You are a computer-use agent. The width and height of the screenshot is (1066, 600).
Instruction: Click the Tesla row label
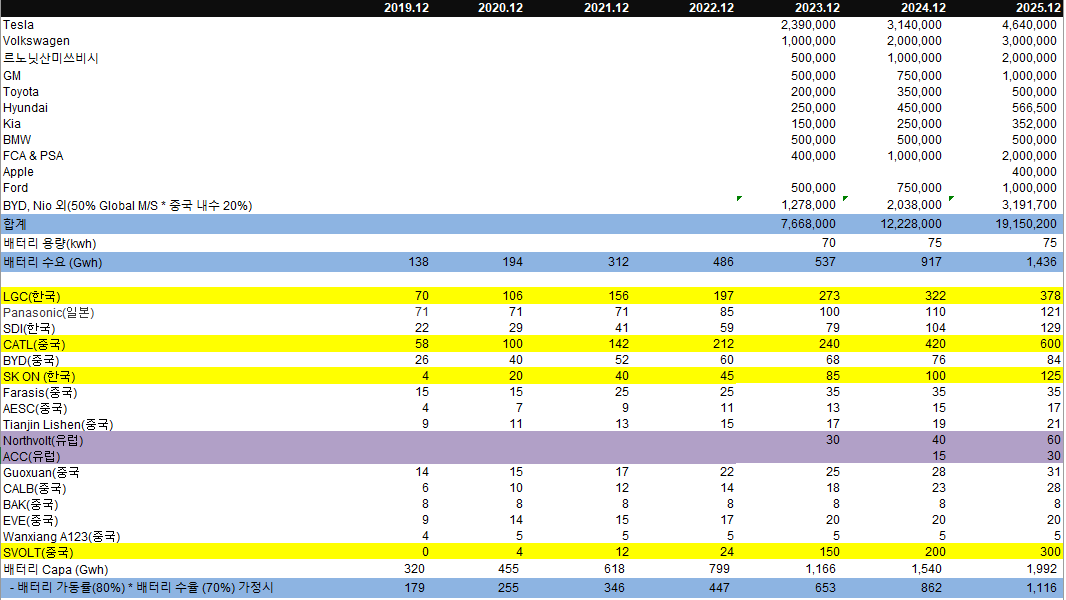coord(18,25)
